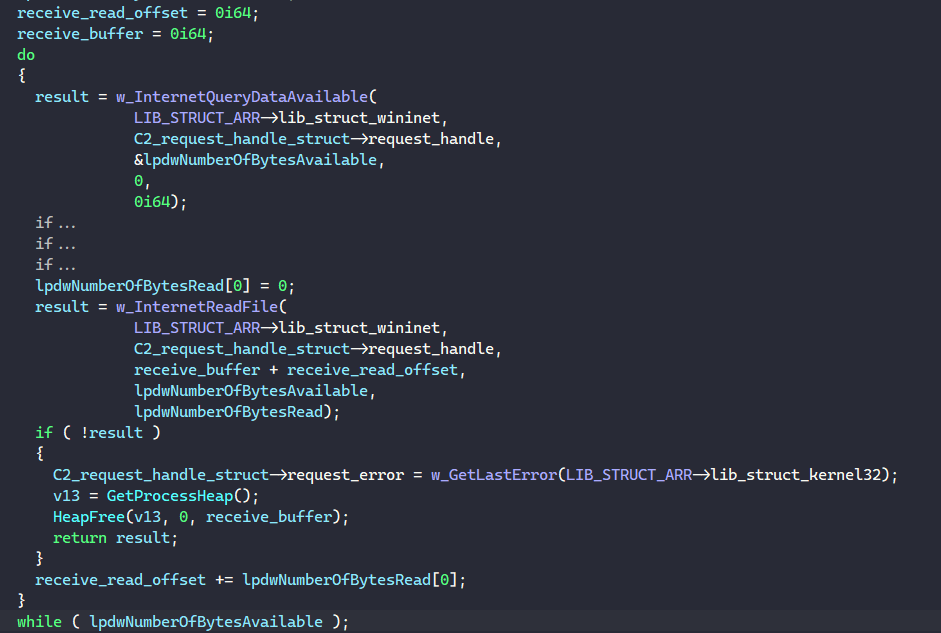The width and height of the screenshot is (941, 633).
Task: Select the w_GetLastError function name
Action: (494, 475)
